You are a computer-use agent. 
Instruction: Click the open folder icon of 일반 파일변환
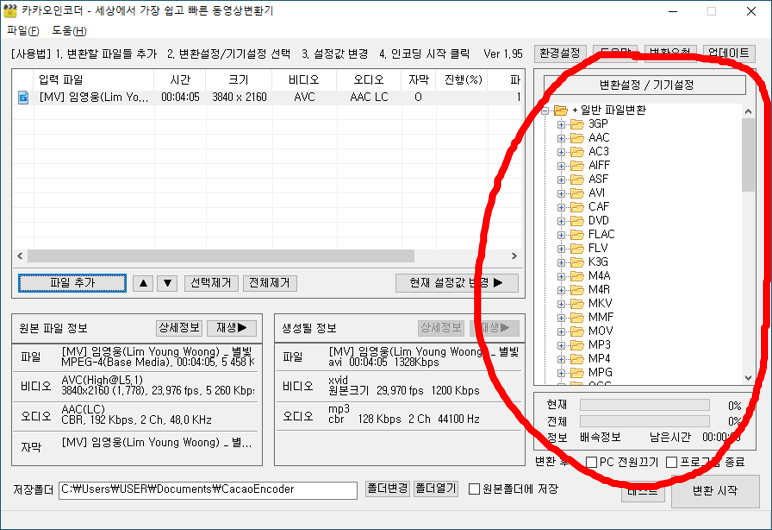561,110
